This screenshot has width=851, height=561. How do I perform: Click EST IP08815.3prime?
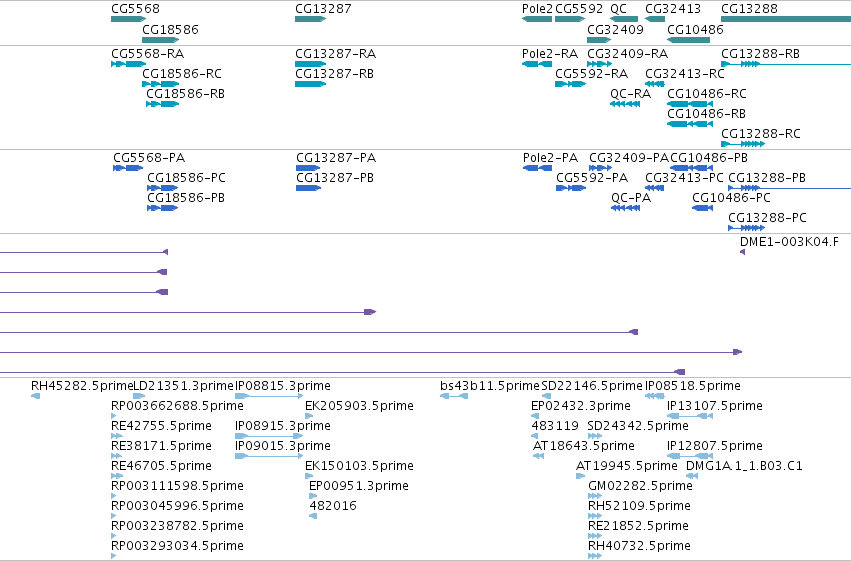click(269, 396)
